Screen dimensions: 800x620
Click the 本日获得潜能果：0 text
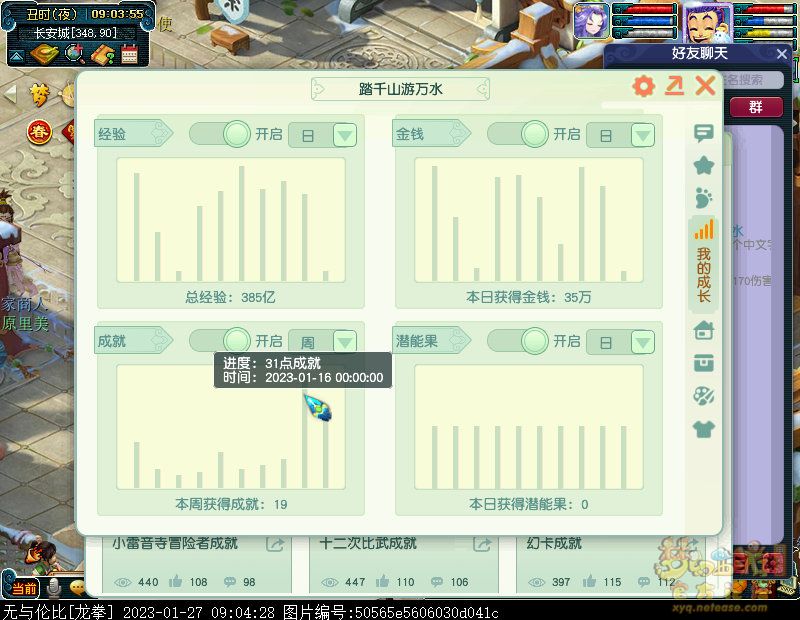[529, 504]
